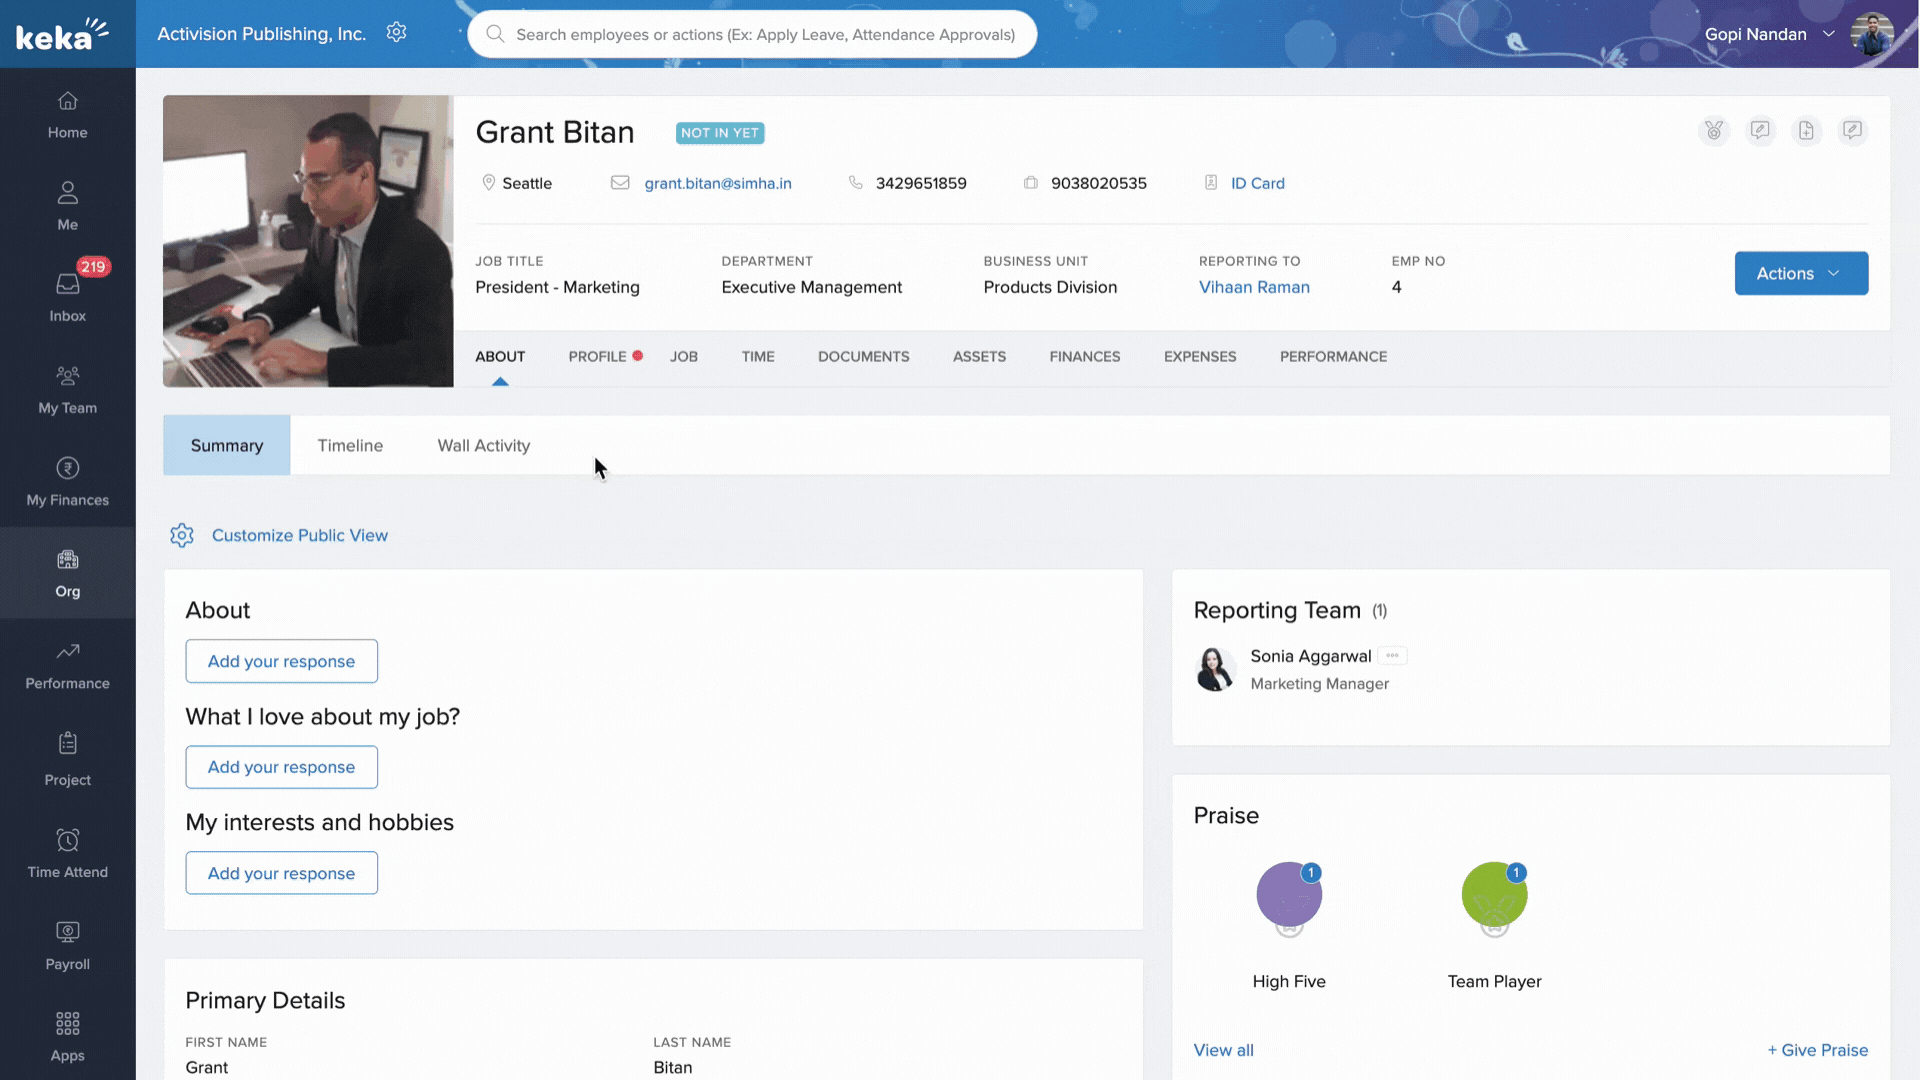Open the more options beside Sonia Aggarwal
The image size is (1920, 1080).
[x=1392, y=656]
